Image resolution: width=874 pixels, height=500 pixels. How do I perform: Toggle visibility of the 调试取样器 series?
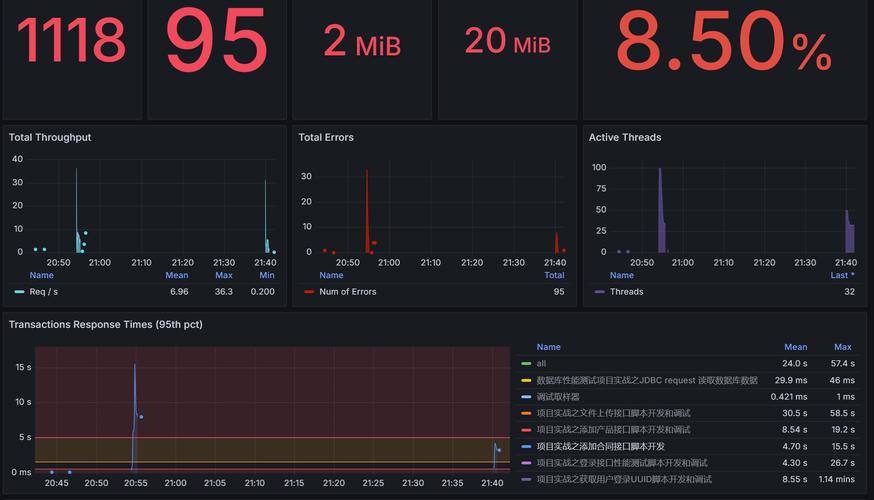557,397
